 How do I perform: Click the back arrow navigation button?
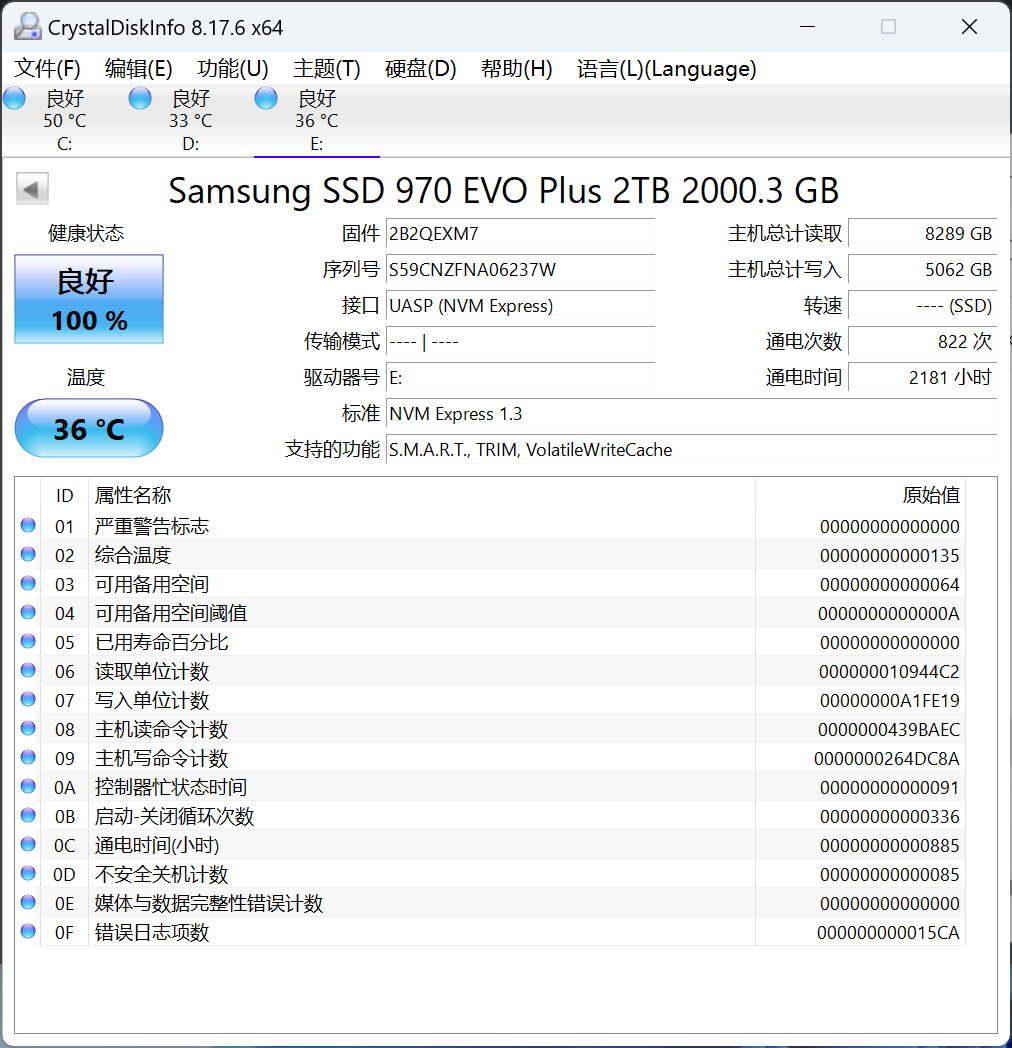(x=31, y=188)
